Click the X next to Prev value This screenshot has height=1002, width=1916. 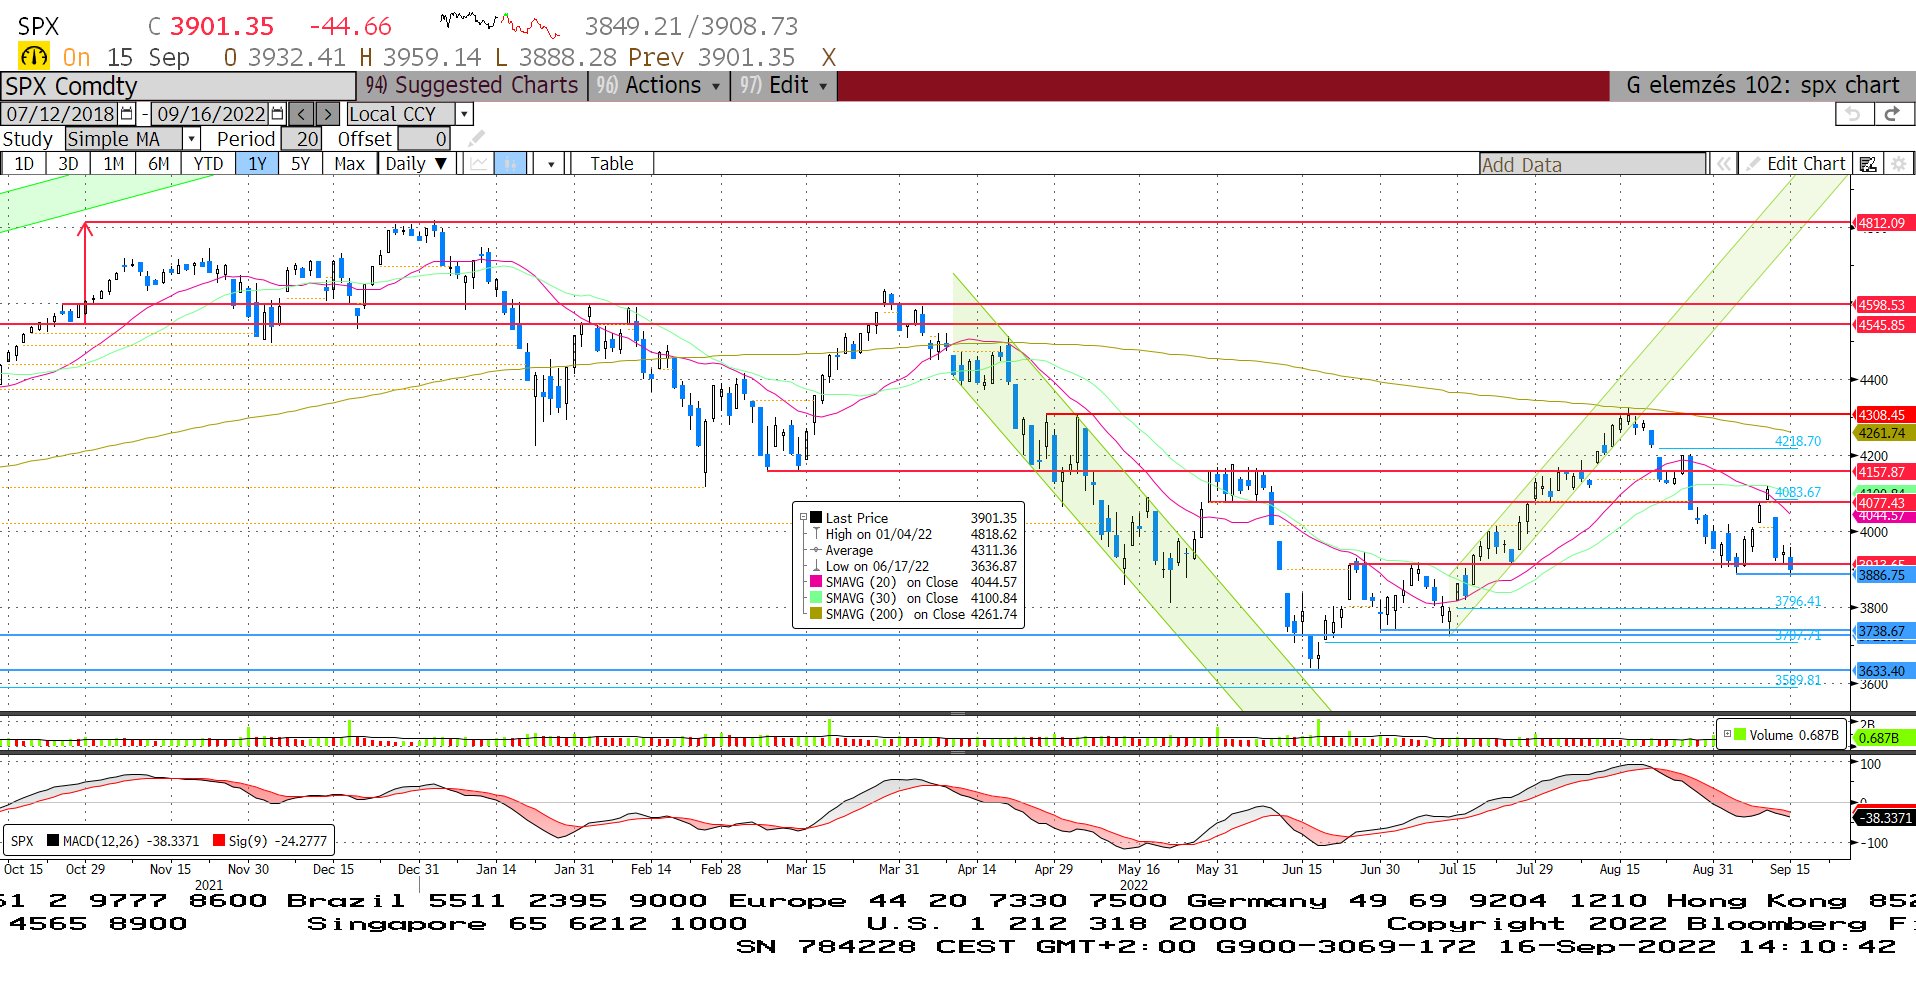828,58
